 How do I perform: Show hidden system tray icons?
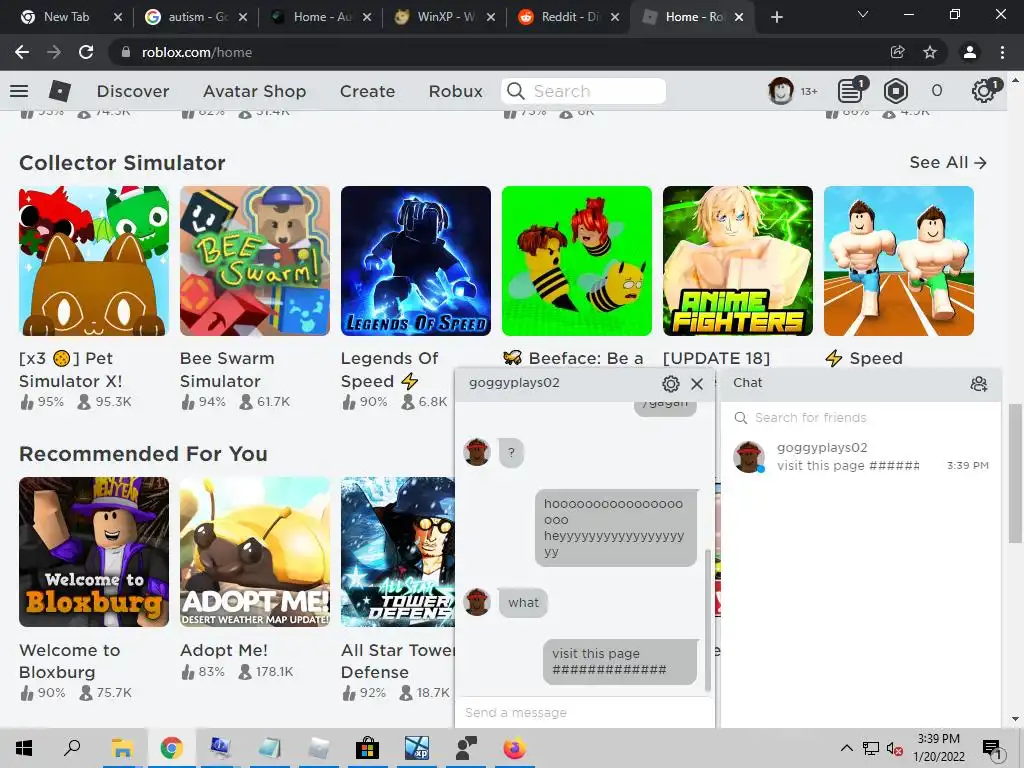click(x=846, y=748)
